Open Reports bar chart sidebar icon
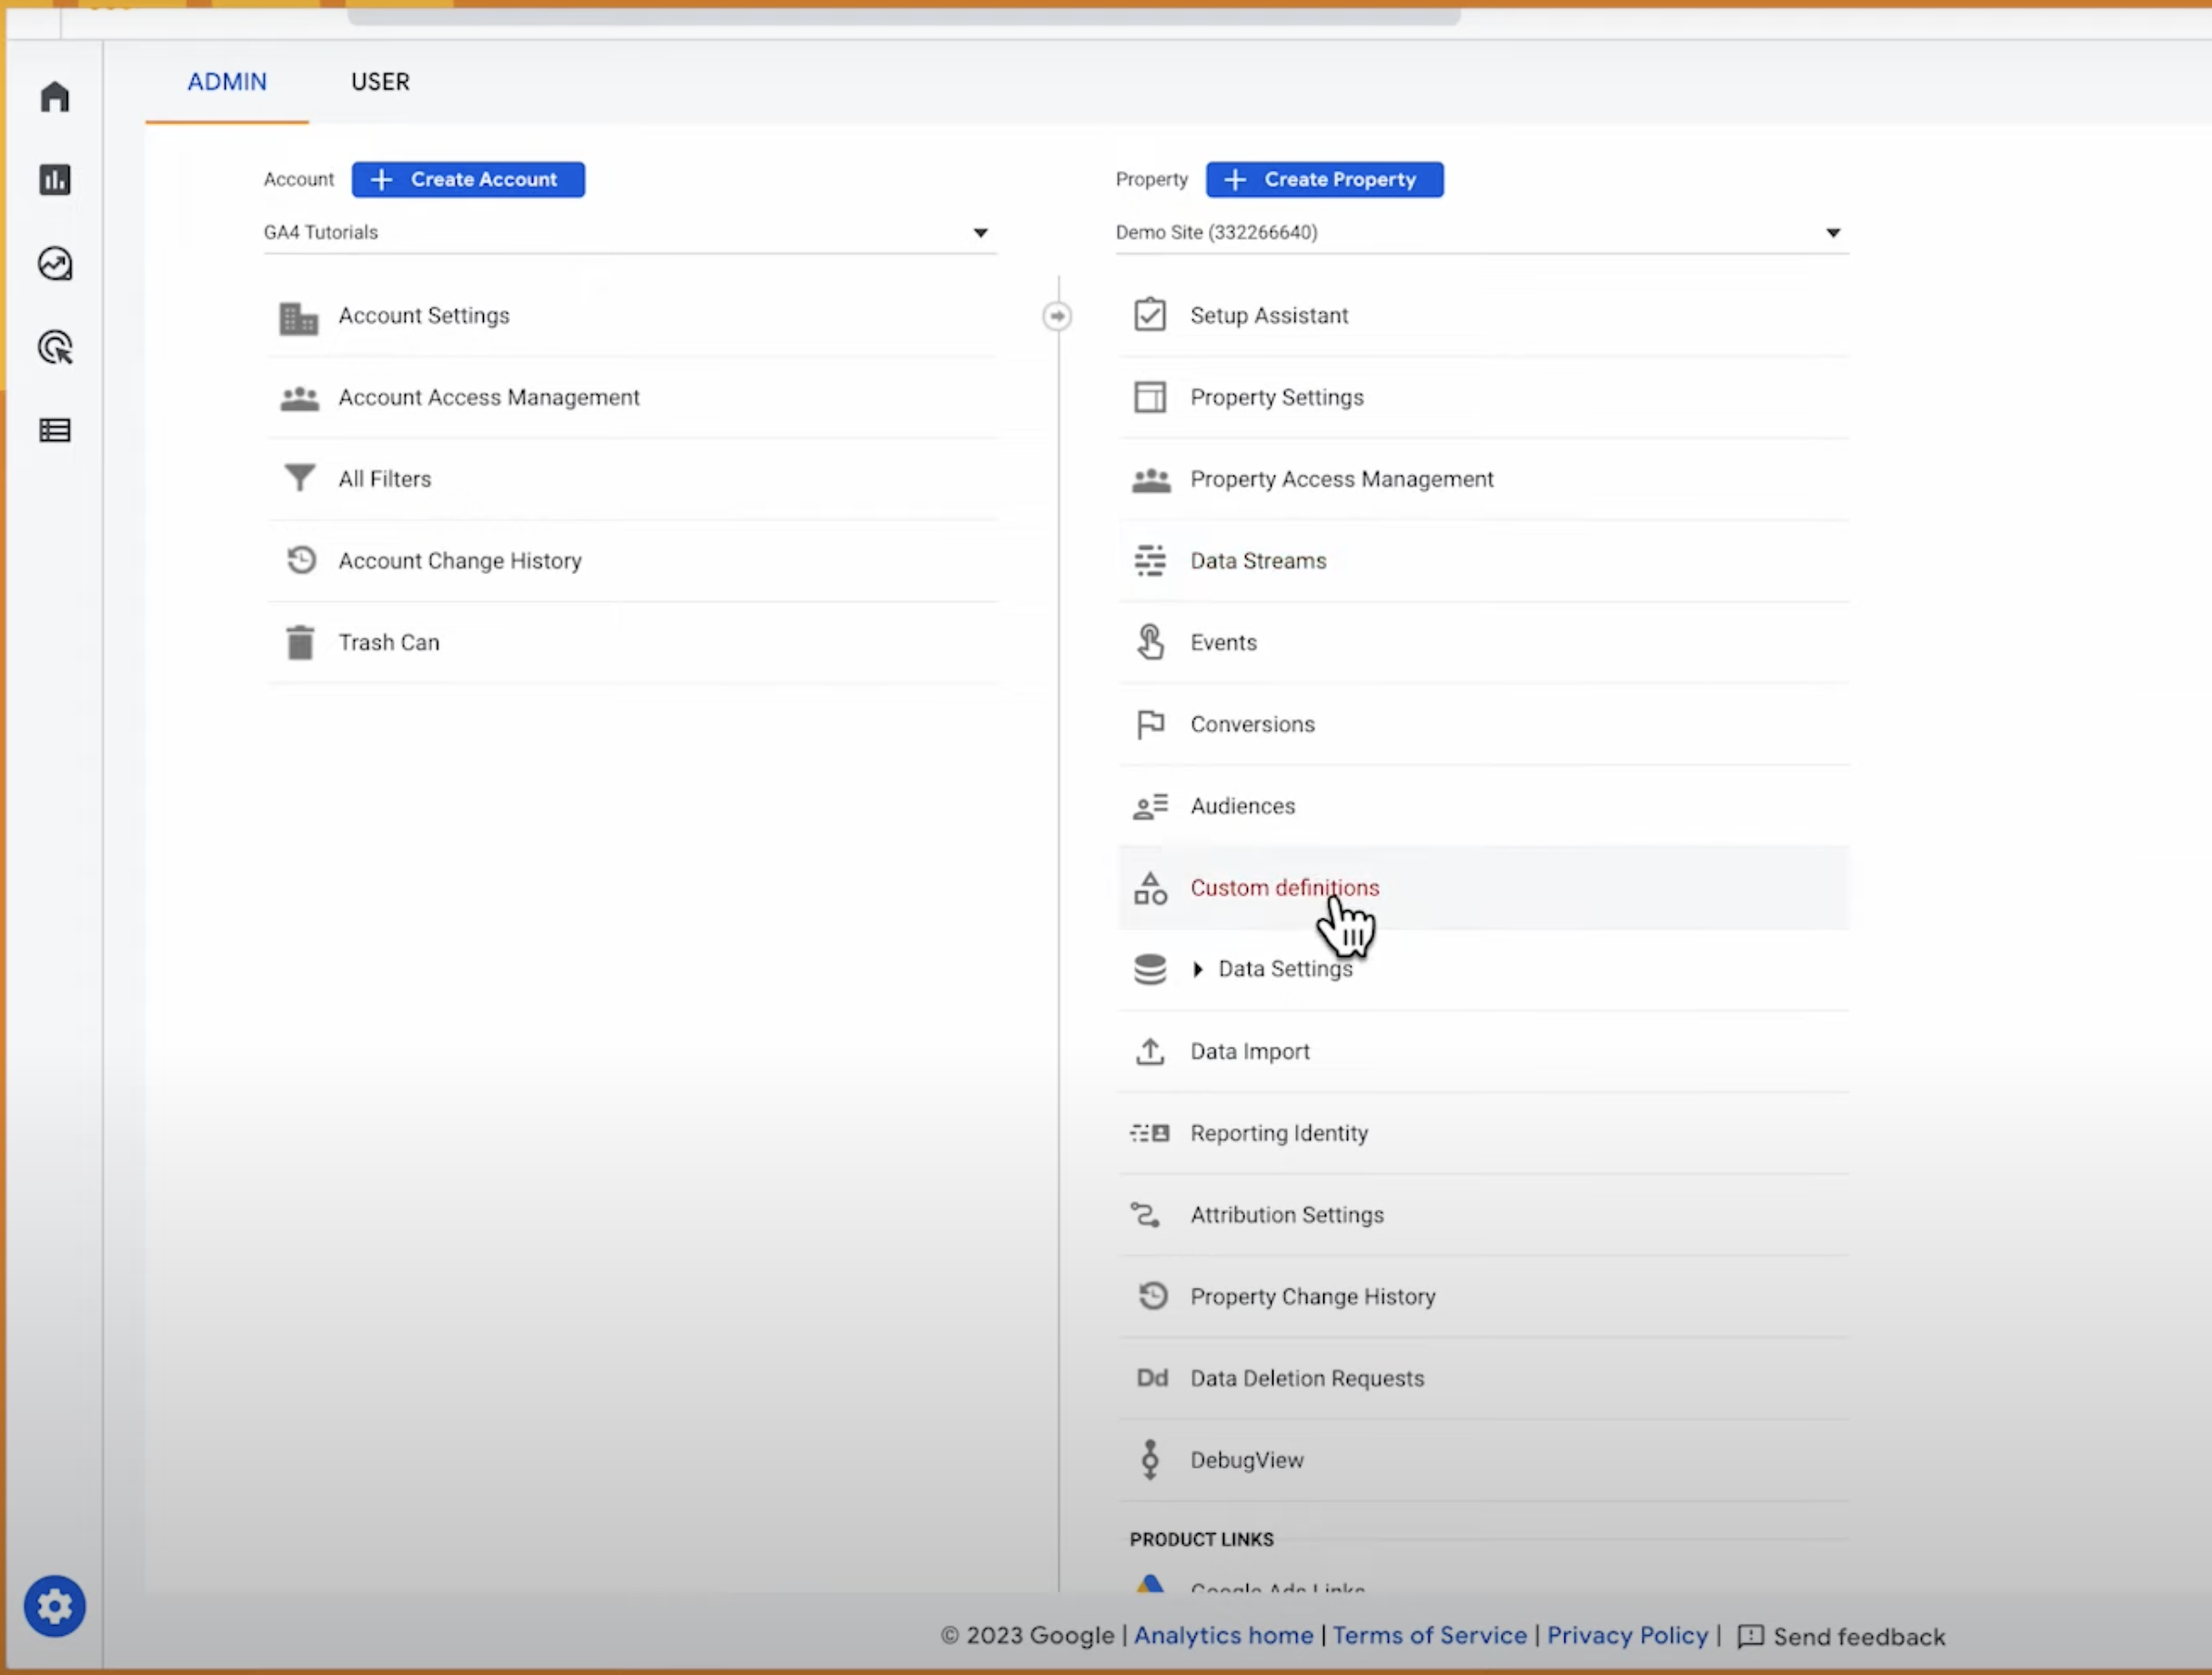Viewport: 2212px width, 1675px height. (x=55, y=180)
